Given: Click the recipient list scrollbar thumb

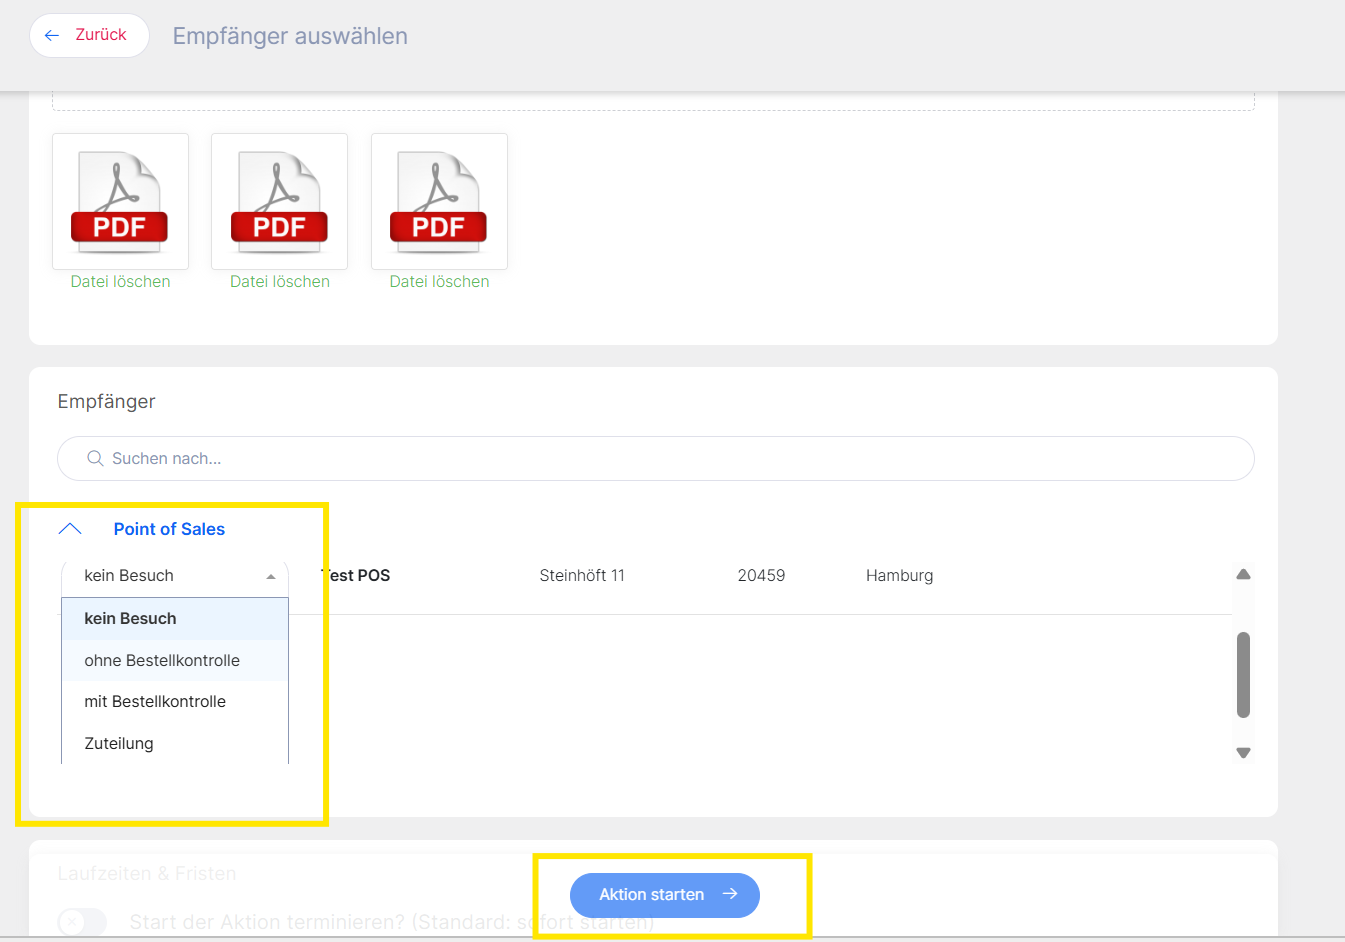Looking at the screenshot, I should (1243, 674).
